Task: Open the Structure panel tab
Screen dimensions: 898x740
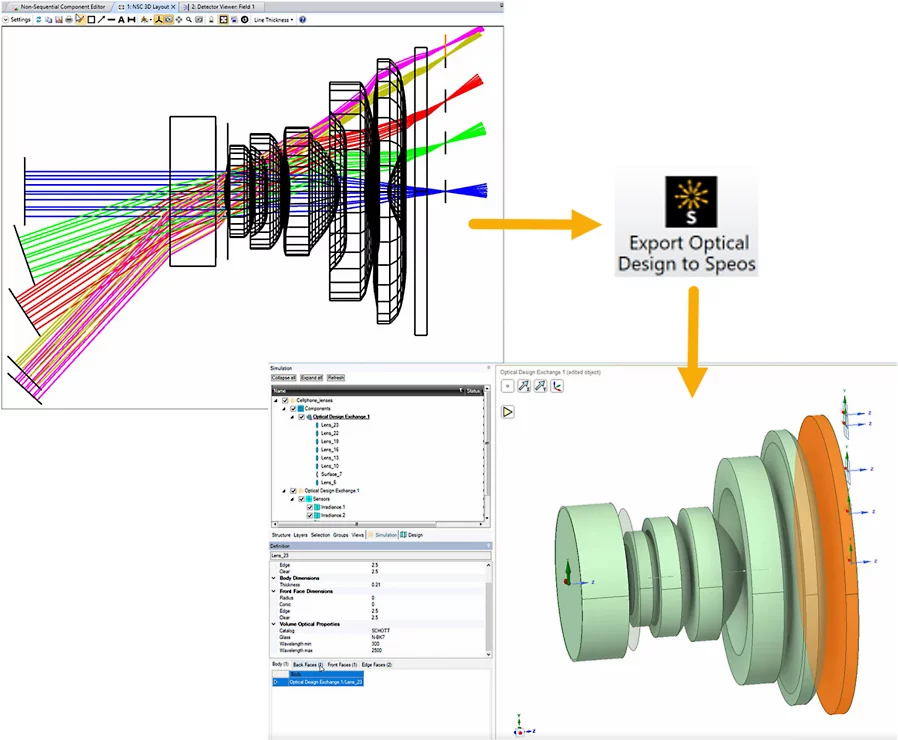Action: coord(281,535)
